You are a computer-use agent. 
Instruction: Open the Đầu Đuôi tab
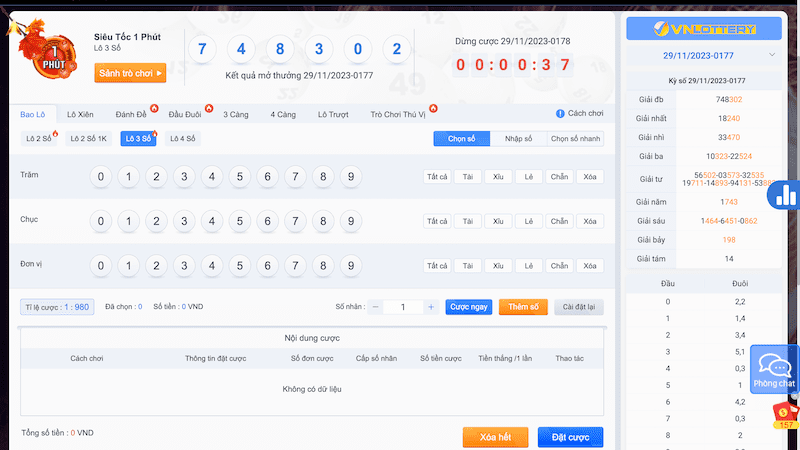pyautogui.click(x=186, y=115)
